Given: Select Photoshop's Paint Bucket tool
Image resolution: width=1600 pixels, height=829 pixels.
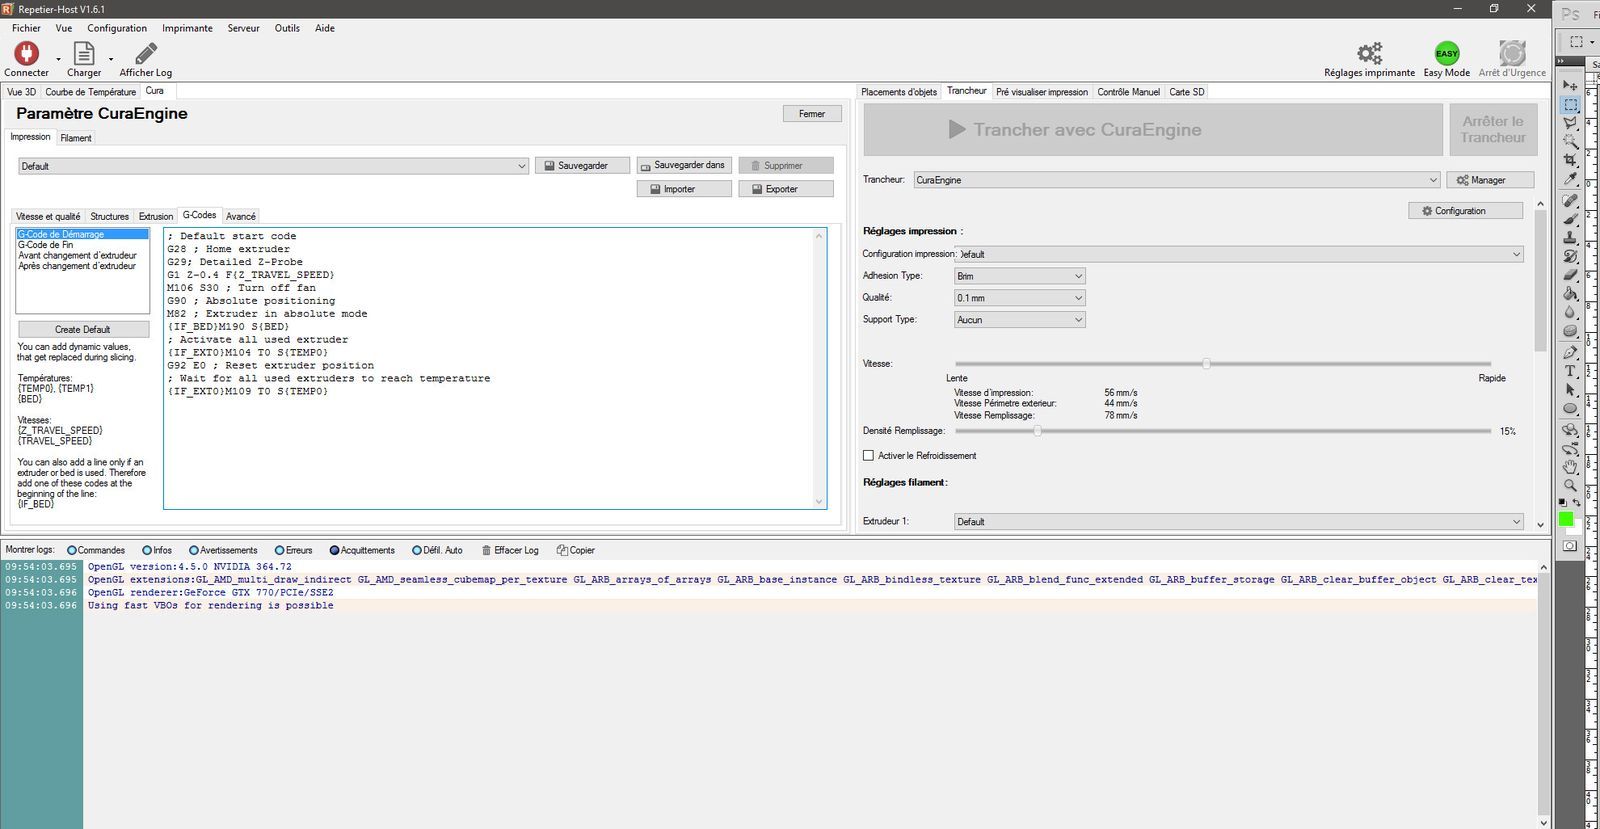Looking at the screenshot, I should tap(1570, 293).
